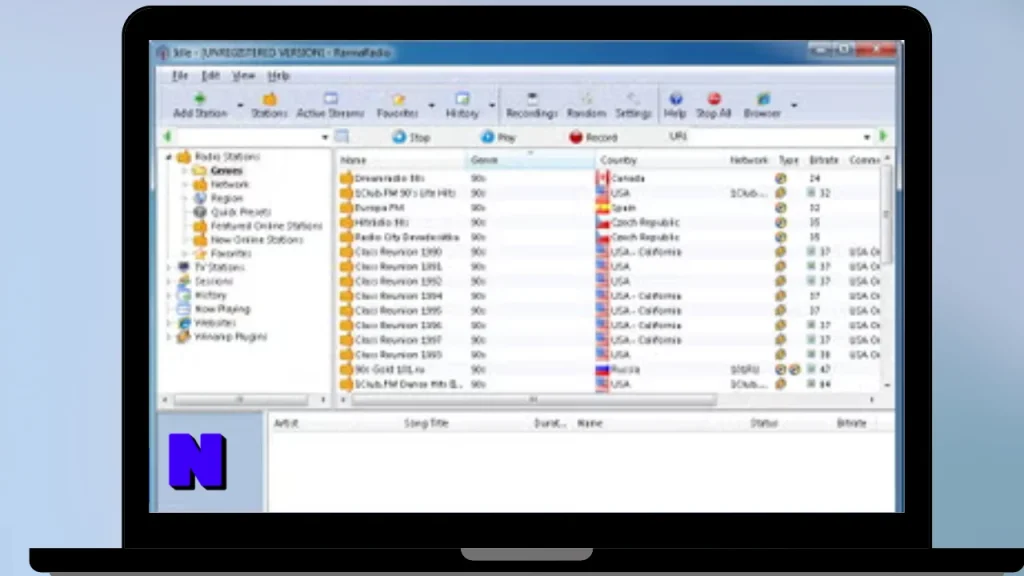
Task: Open the Help menu
Action: [278, 76]
